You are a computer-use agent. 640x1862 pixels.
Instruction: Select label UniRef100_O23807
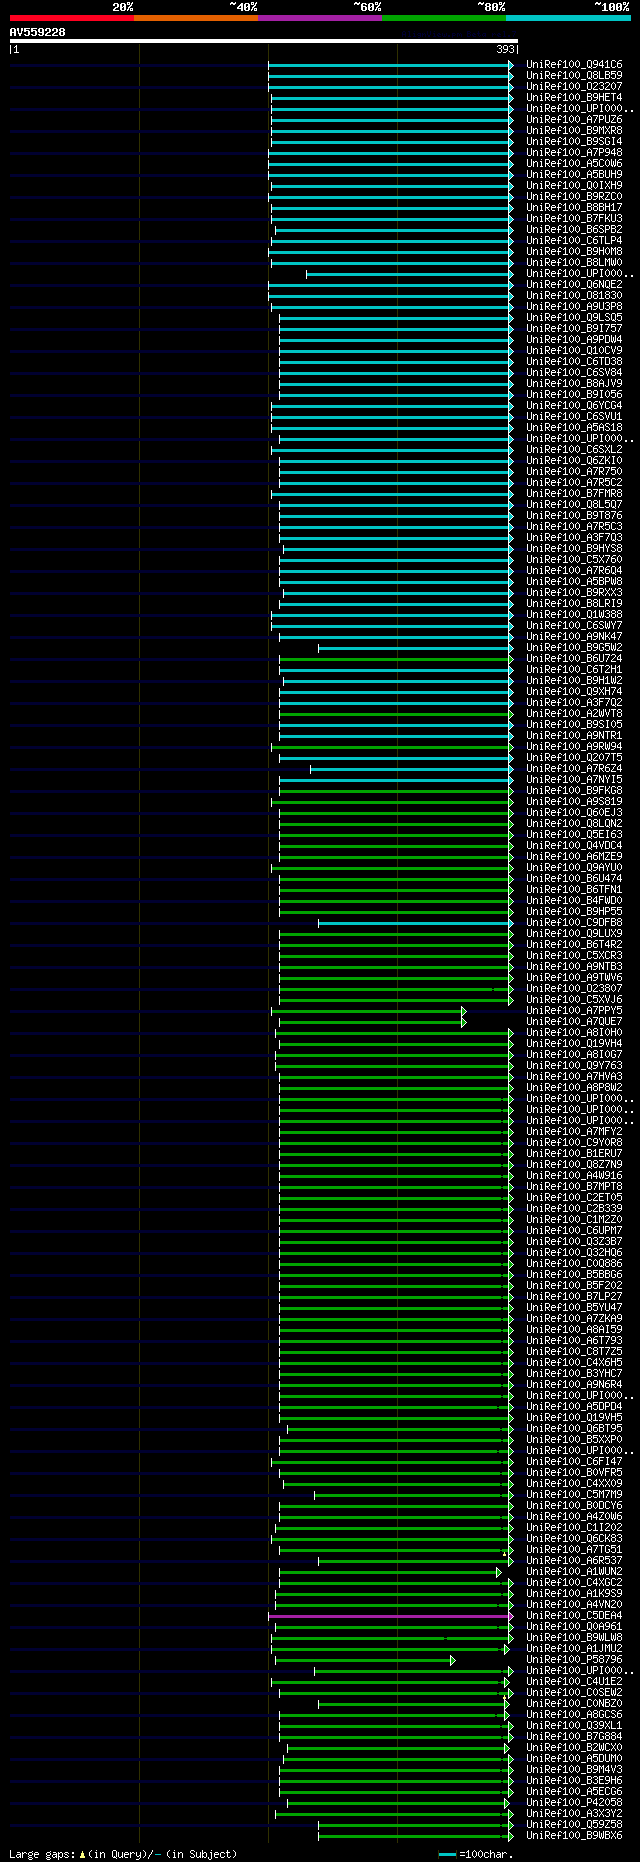point(574,989)
